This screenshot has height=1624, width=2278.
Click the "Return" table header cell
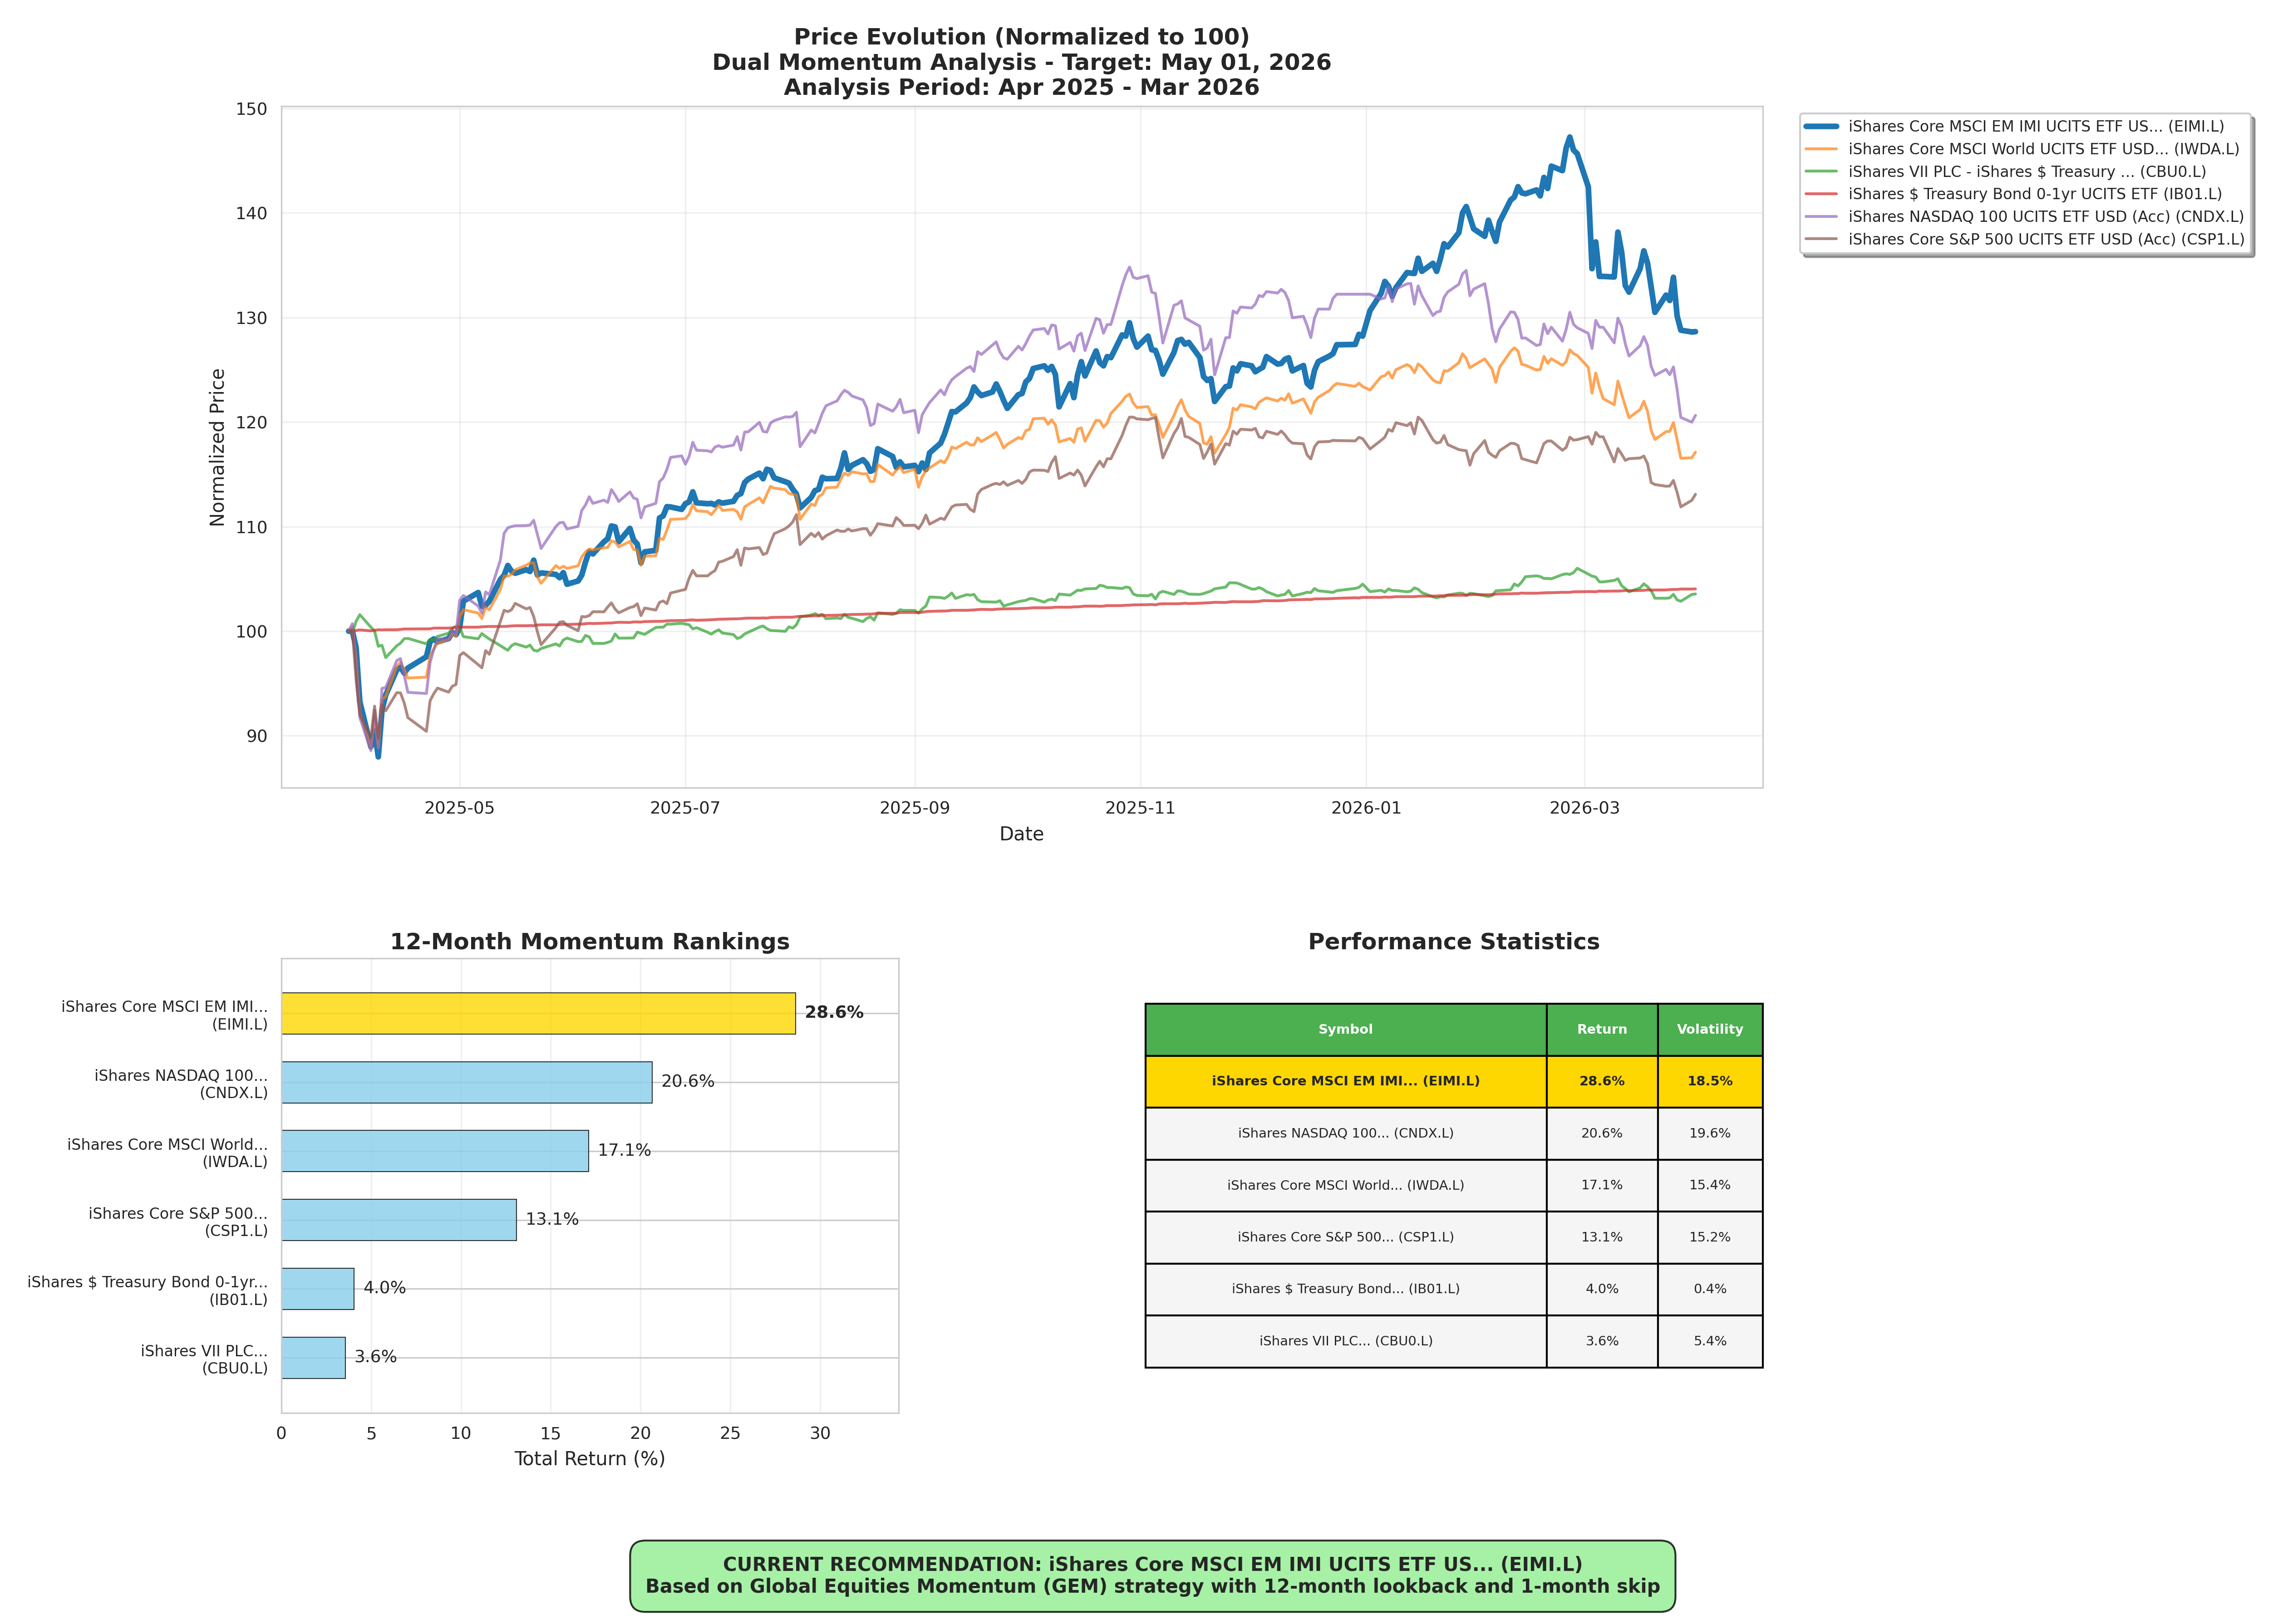(x=1602, y=1030)
